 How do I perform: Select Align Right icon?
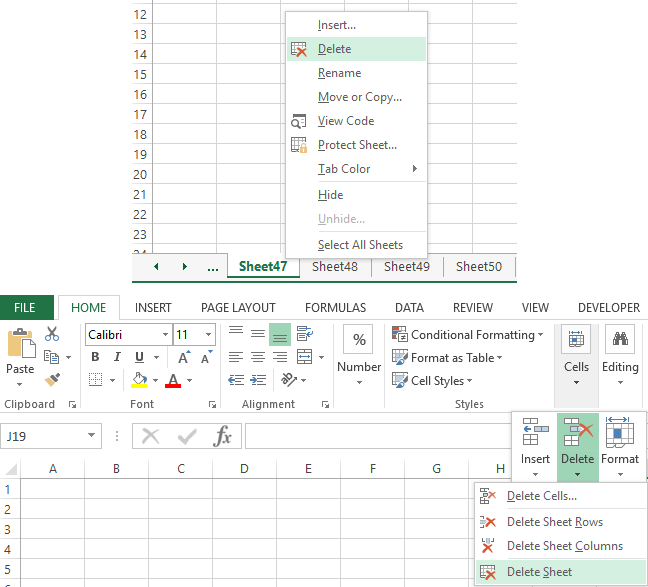click(x=280, y=357)
